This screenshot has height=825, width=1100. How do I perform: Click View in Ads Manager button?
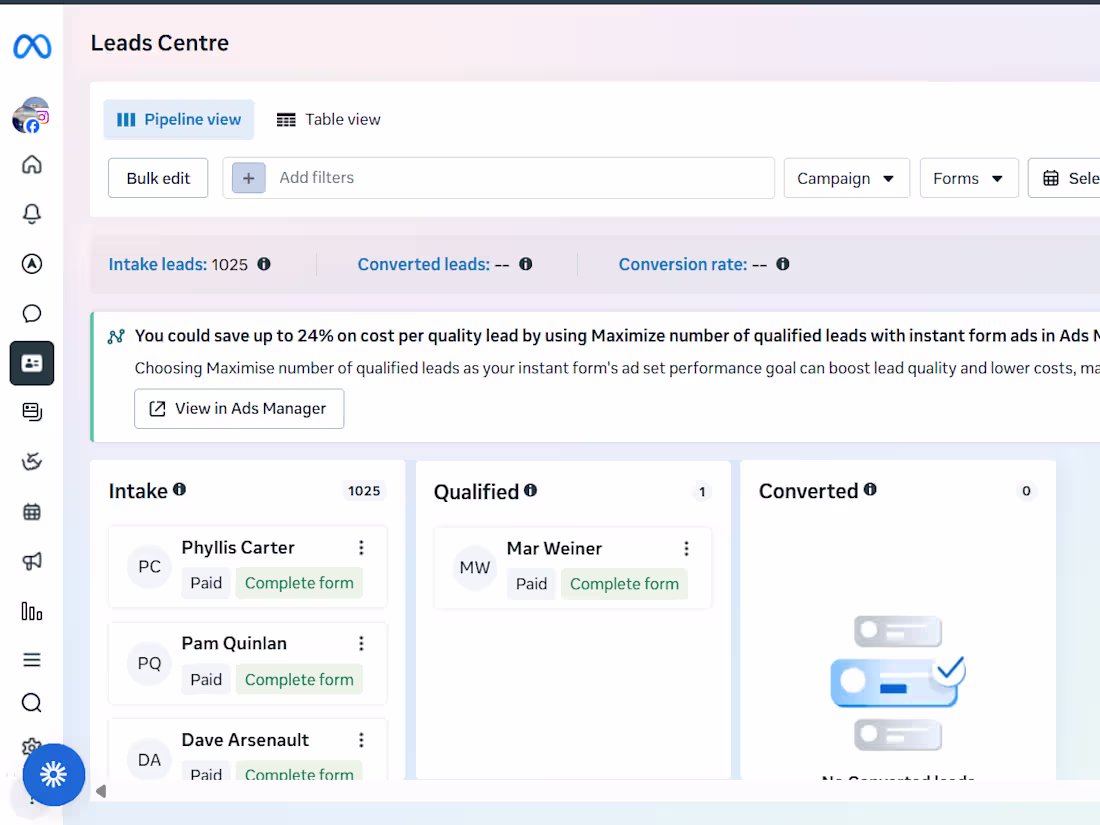point(239,408)
